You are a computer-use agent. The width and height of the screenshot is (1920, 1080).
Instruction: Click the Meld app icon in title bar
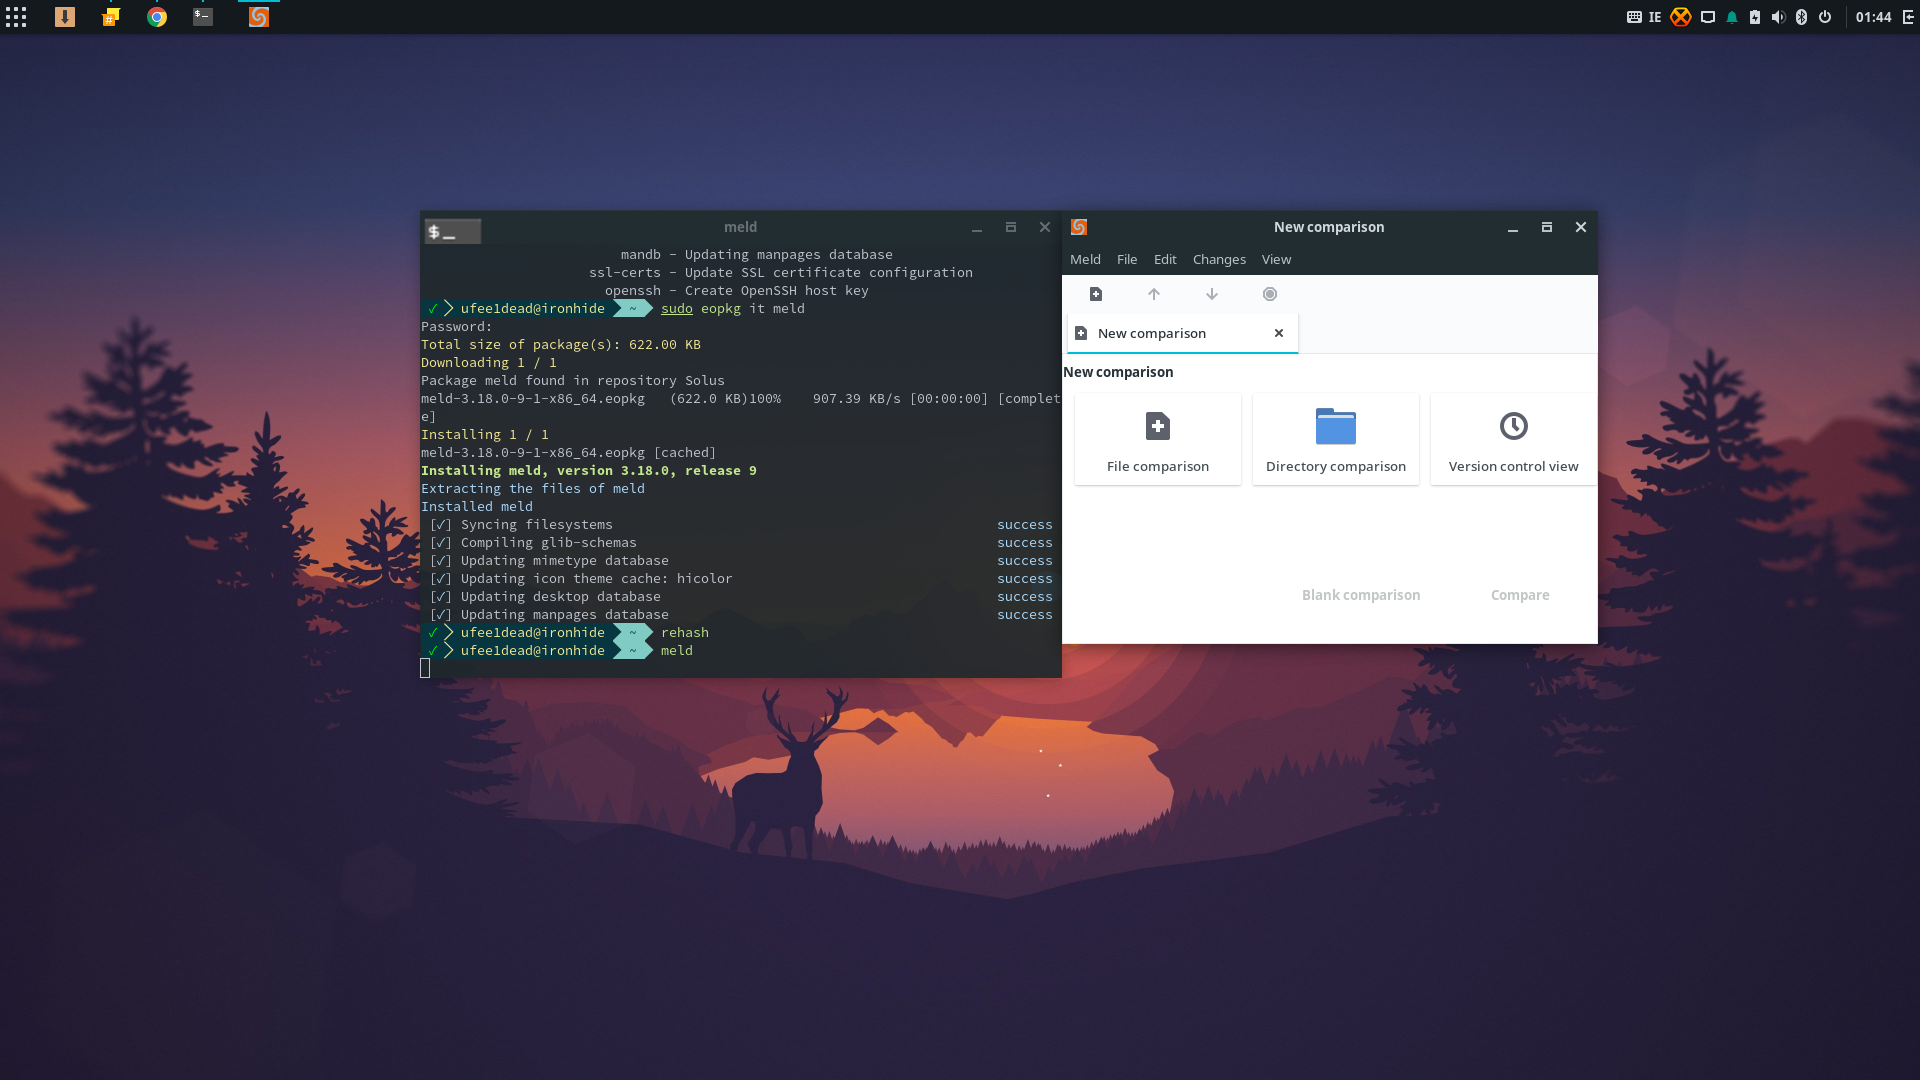click(x=1079, y=227)
